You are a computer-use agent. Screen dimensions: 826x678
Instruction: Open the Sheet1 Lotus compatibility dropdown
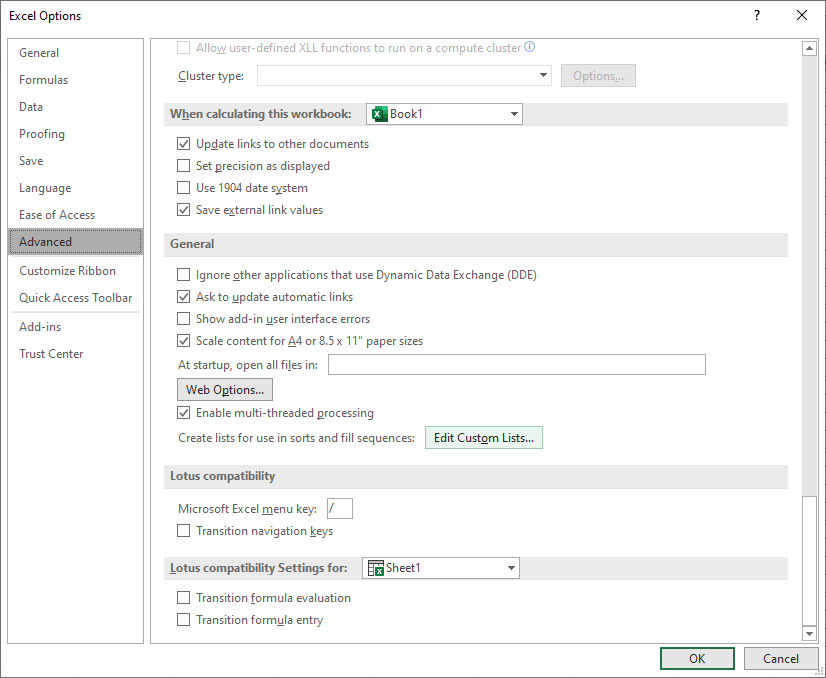[440, 568]
